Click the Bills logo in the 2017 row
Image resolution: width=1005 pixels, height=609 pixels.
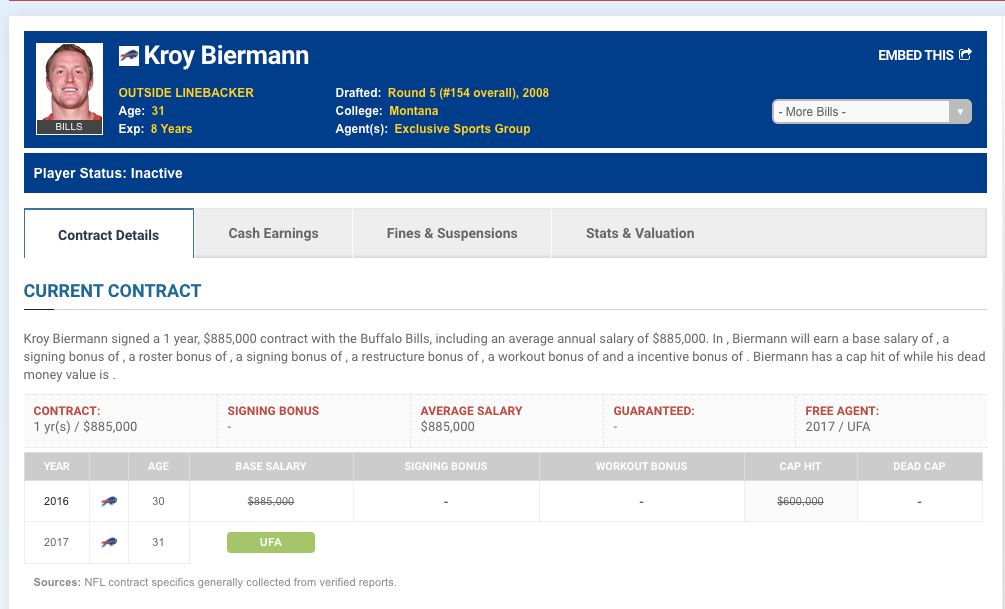(x=109, y=542)
